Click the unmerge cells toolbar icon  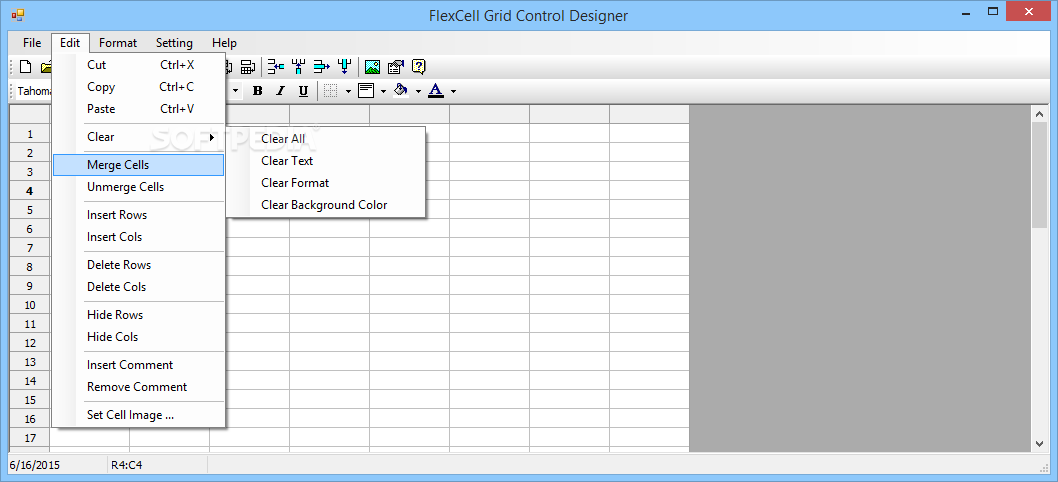248,67
